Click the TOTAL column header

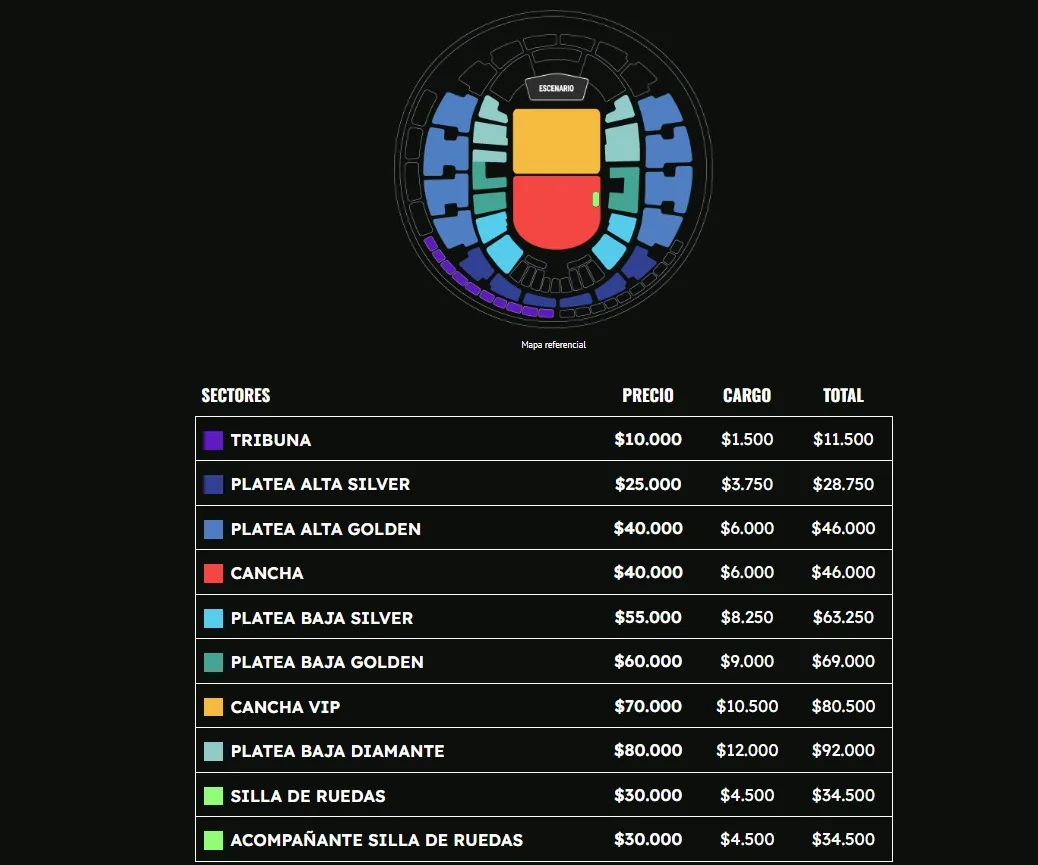pyautogui.click(x=843, y=395)
